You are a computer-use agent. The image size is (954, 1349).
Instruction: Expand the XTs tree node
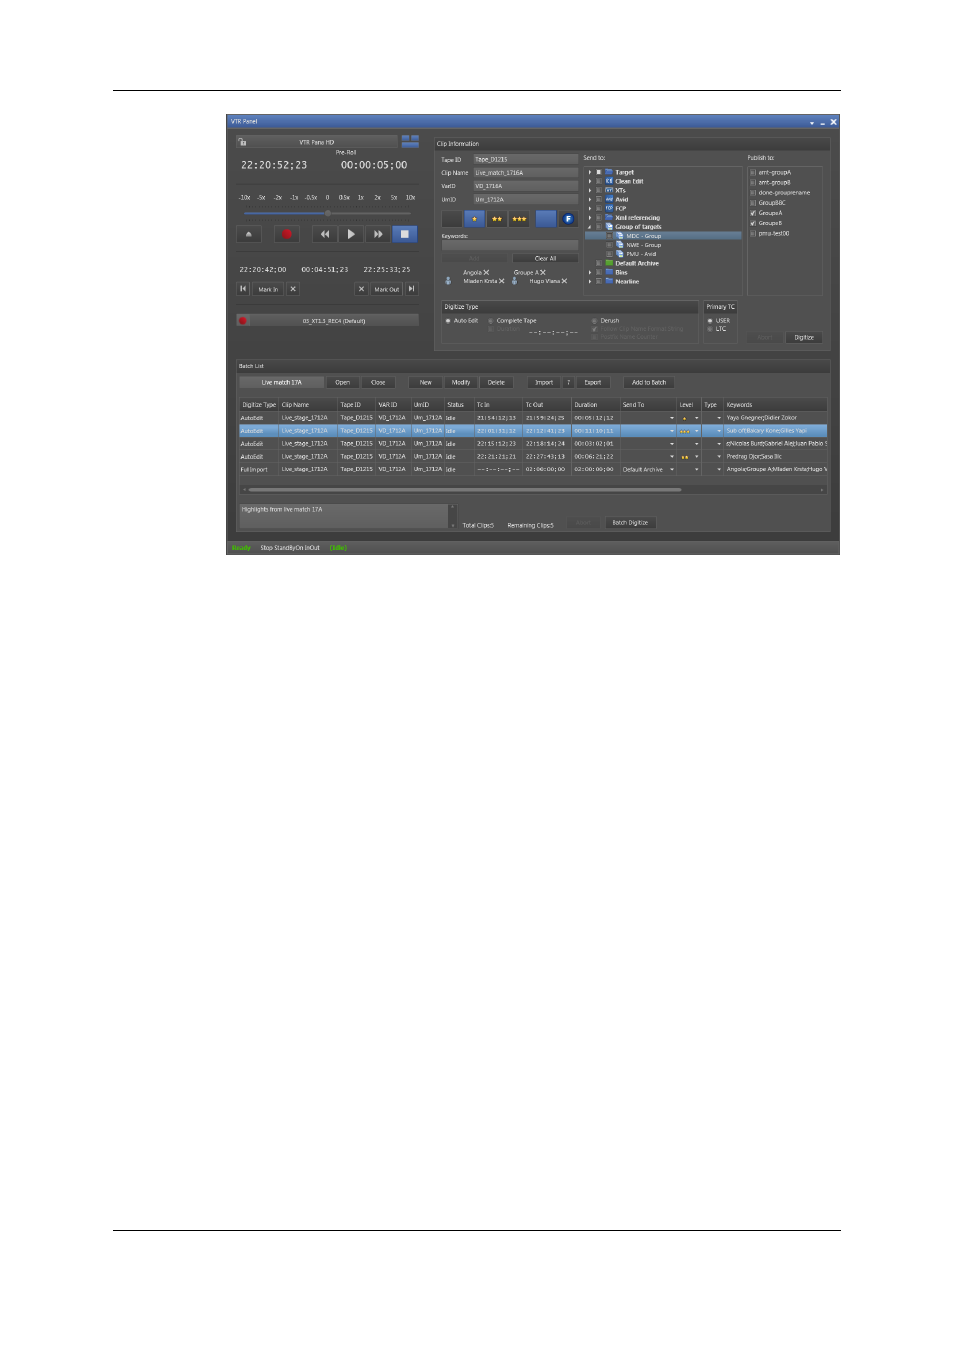590,190
